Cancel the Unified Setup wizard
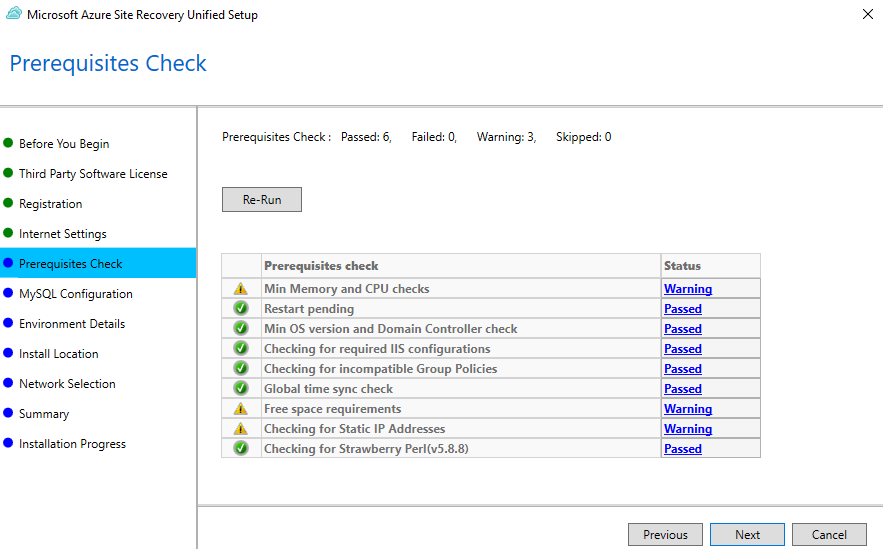The image size is (883, 549). point(829,534)
